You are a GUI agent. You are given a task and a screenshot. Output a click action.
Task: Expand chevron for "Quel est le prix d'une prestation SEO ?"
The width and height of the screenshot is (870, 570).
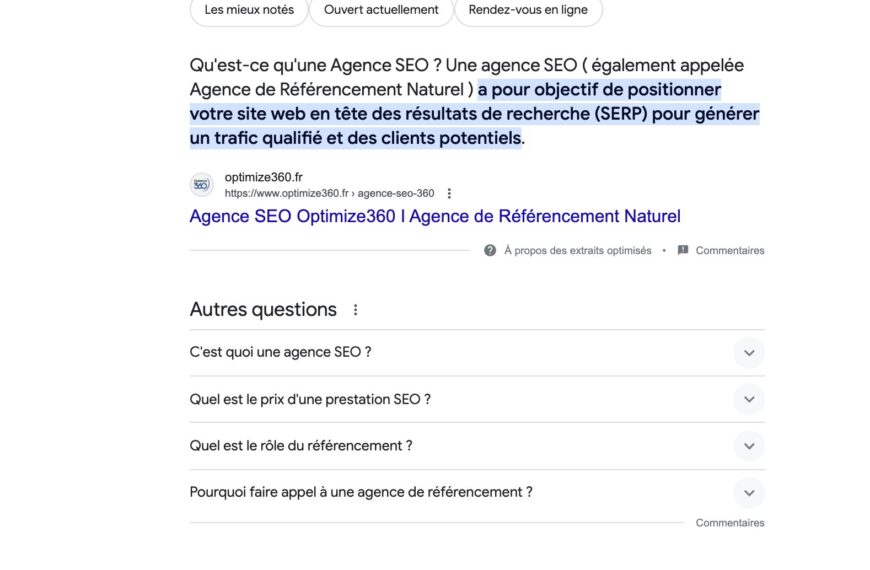(x=748, y=399)
